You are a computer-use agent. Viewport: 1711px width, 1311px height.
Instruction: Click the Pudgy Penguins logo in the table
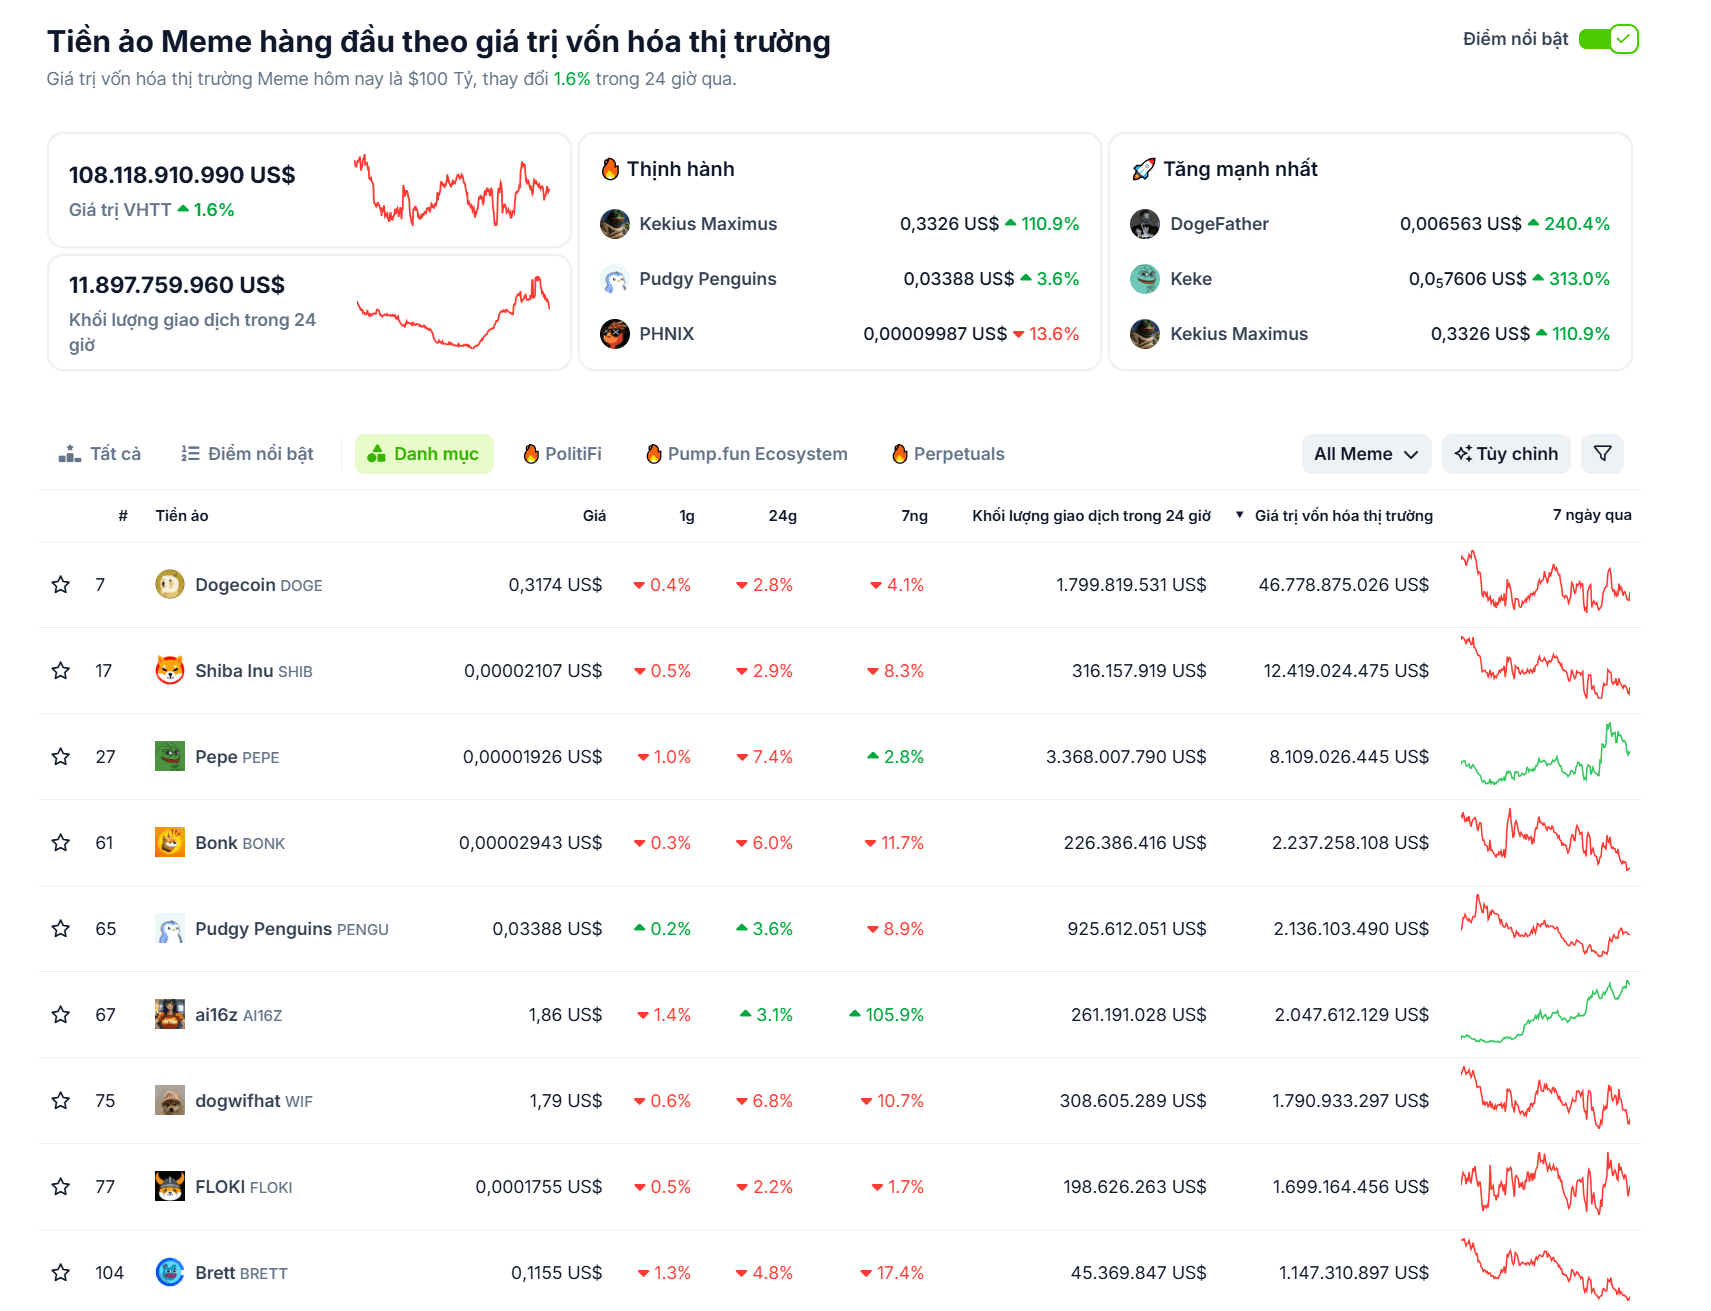click(x=170, y=928)
